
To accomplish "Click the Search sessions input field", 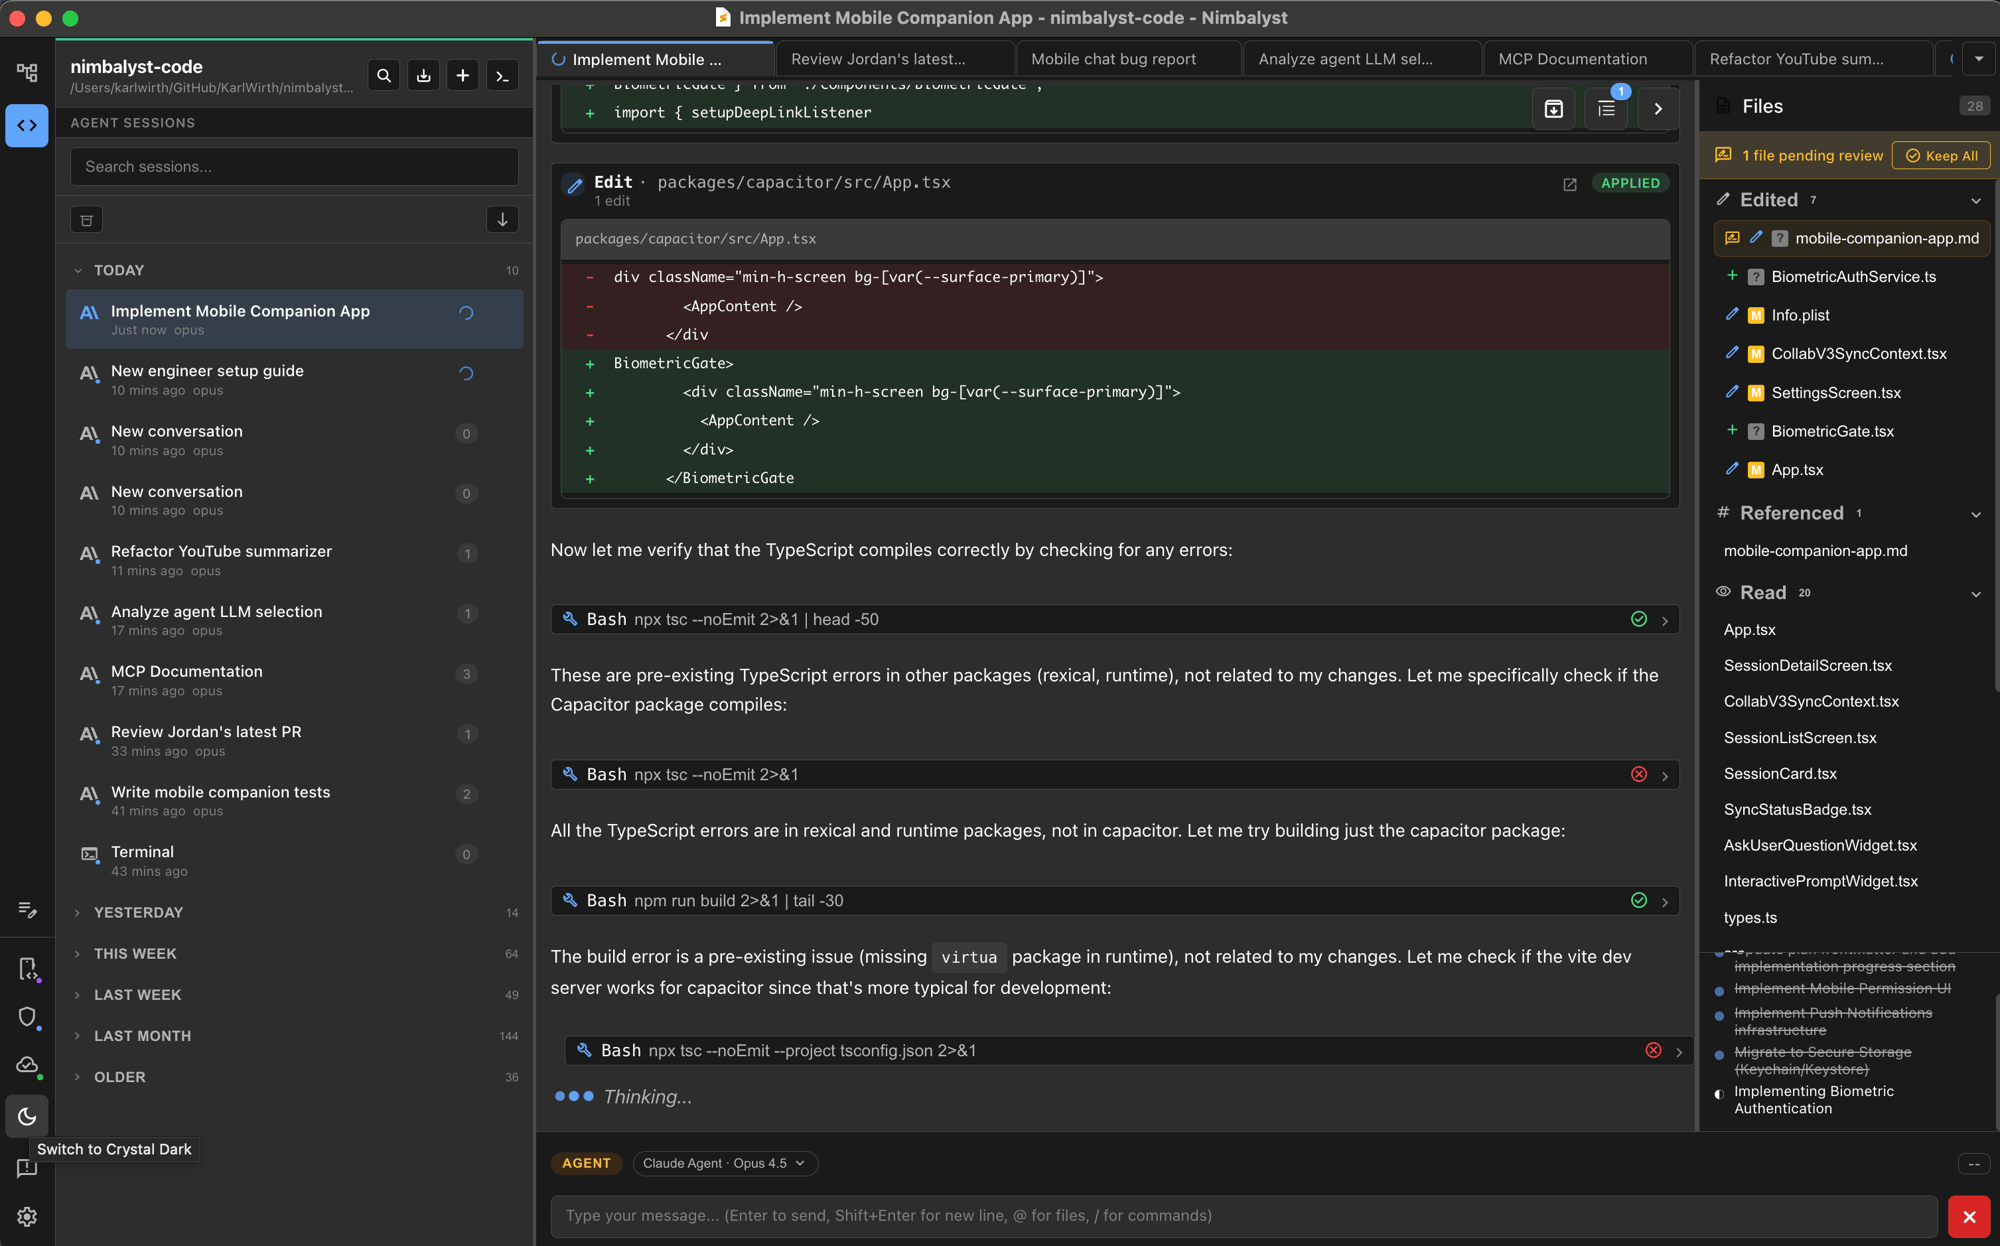I will pyautogui.click(x=294, y=167).
